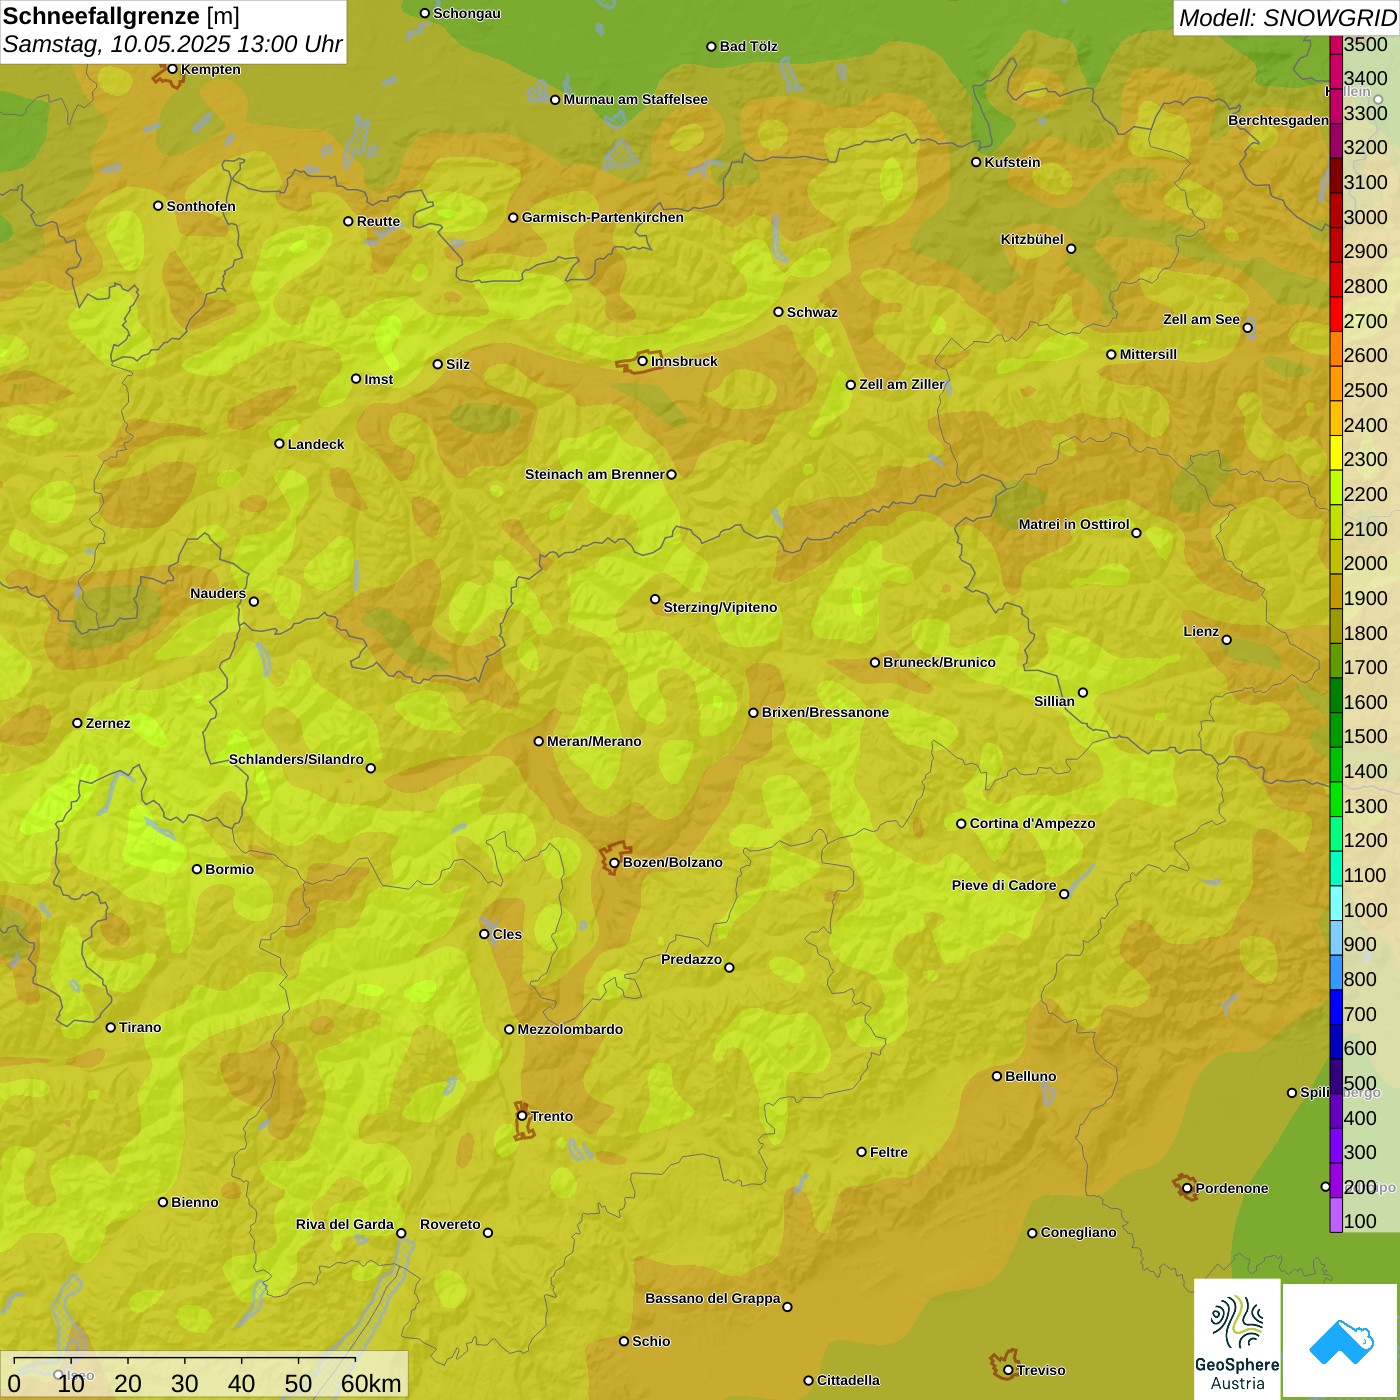
Task: Click the Trento city marker dot
Action: (x=522, y=1116)
